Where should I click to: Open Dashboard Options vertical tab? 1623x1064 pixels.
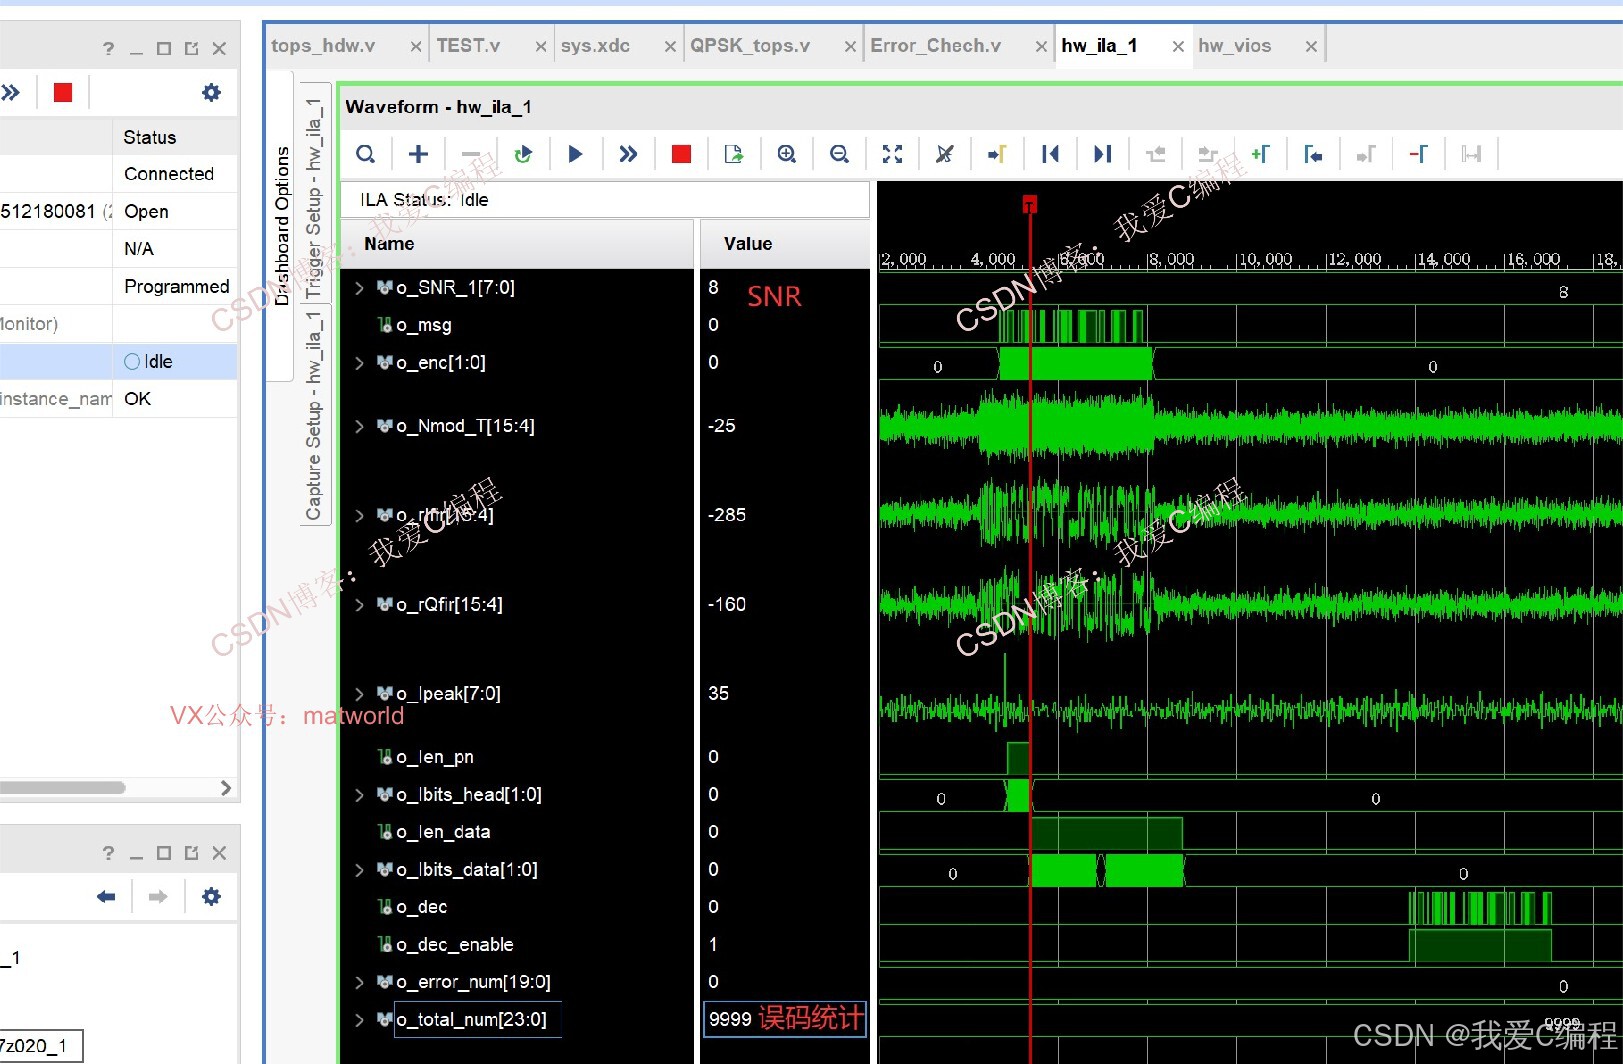[x=282, y=226]
